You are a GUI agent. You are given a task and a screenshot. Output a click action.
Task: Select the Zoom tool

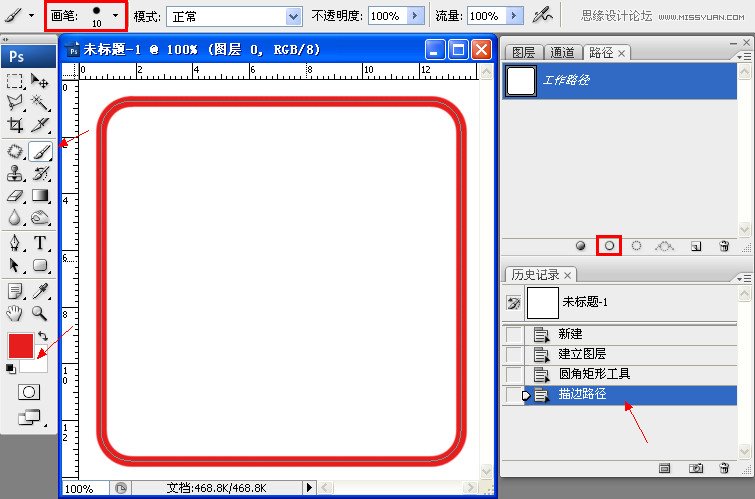(x=40, y=314)
